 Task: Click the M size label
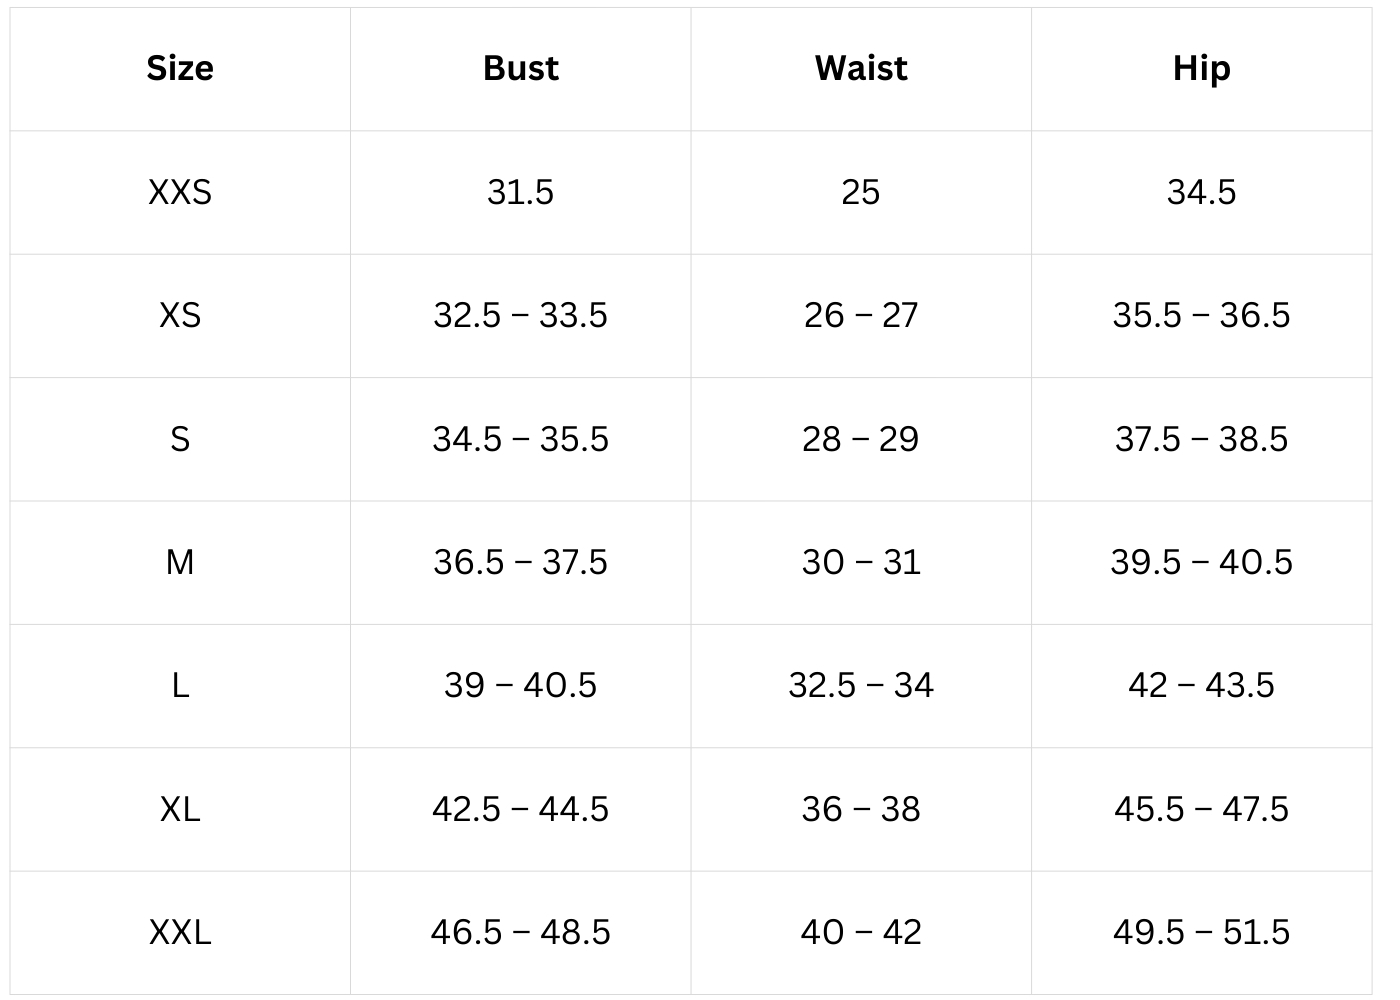pyautogui.click(x=180, y=562)
